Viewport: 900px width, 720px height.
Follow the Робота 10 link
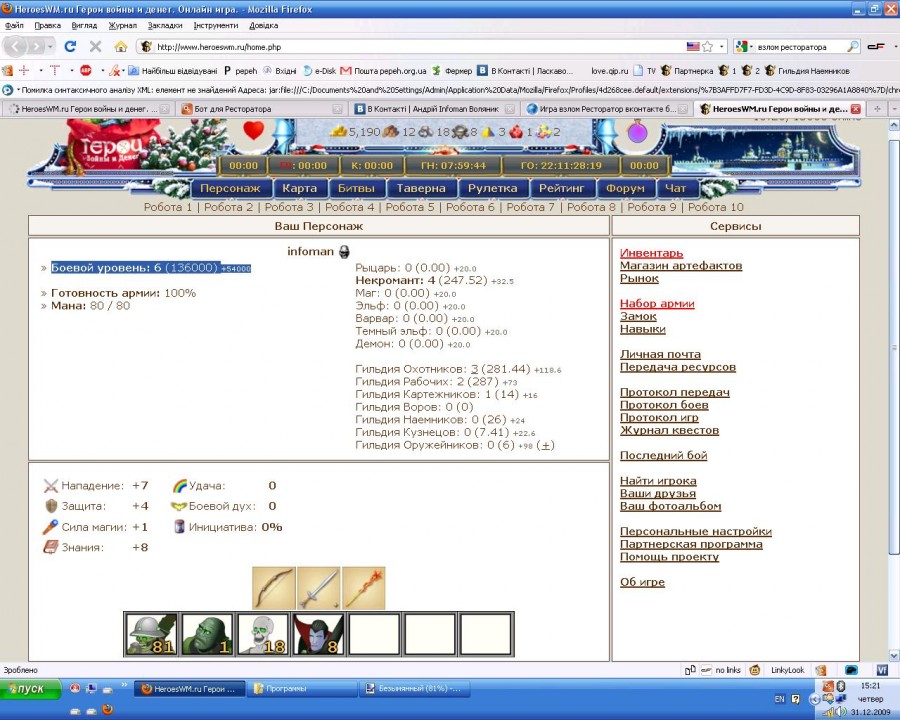click(716, 207)
